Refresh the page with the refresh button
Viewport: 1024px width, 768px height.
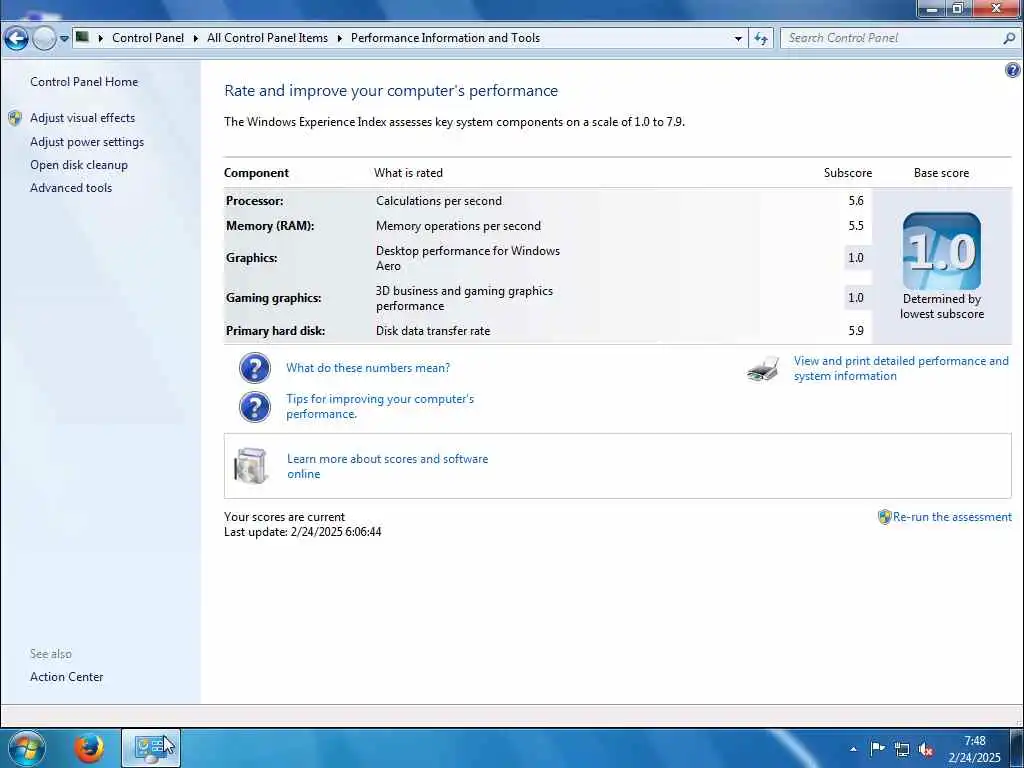click(761, 39)
